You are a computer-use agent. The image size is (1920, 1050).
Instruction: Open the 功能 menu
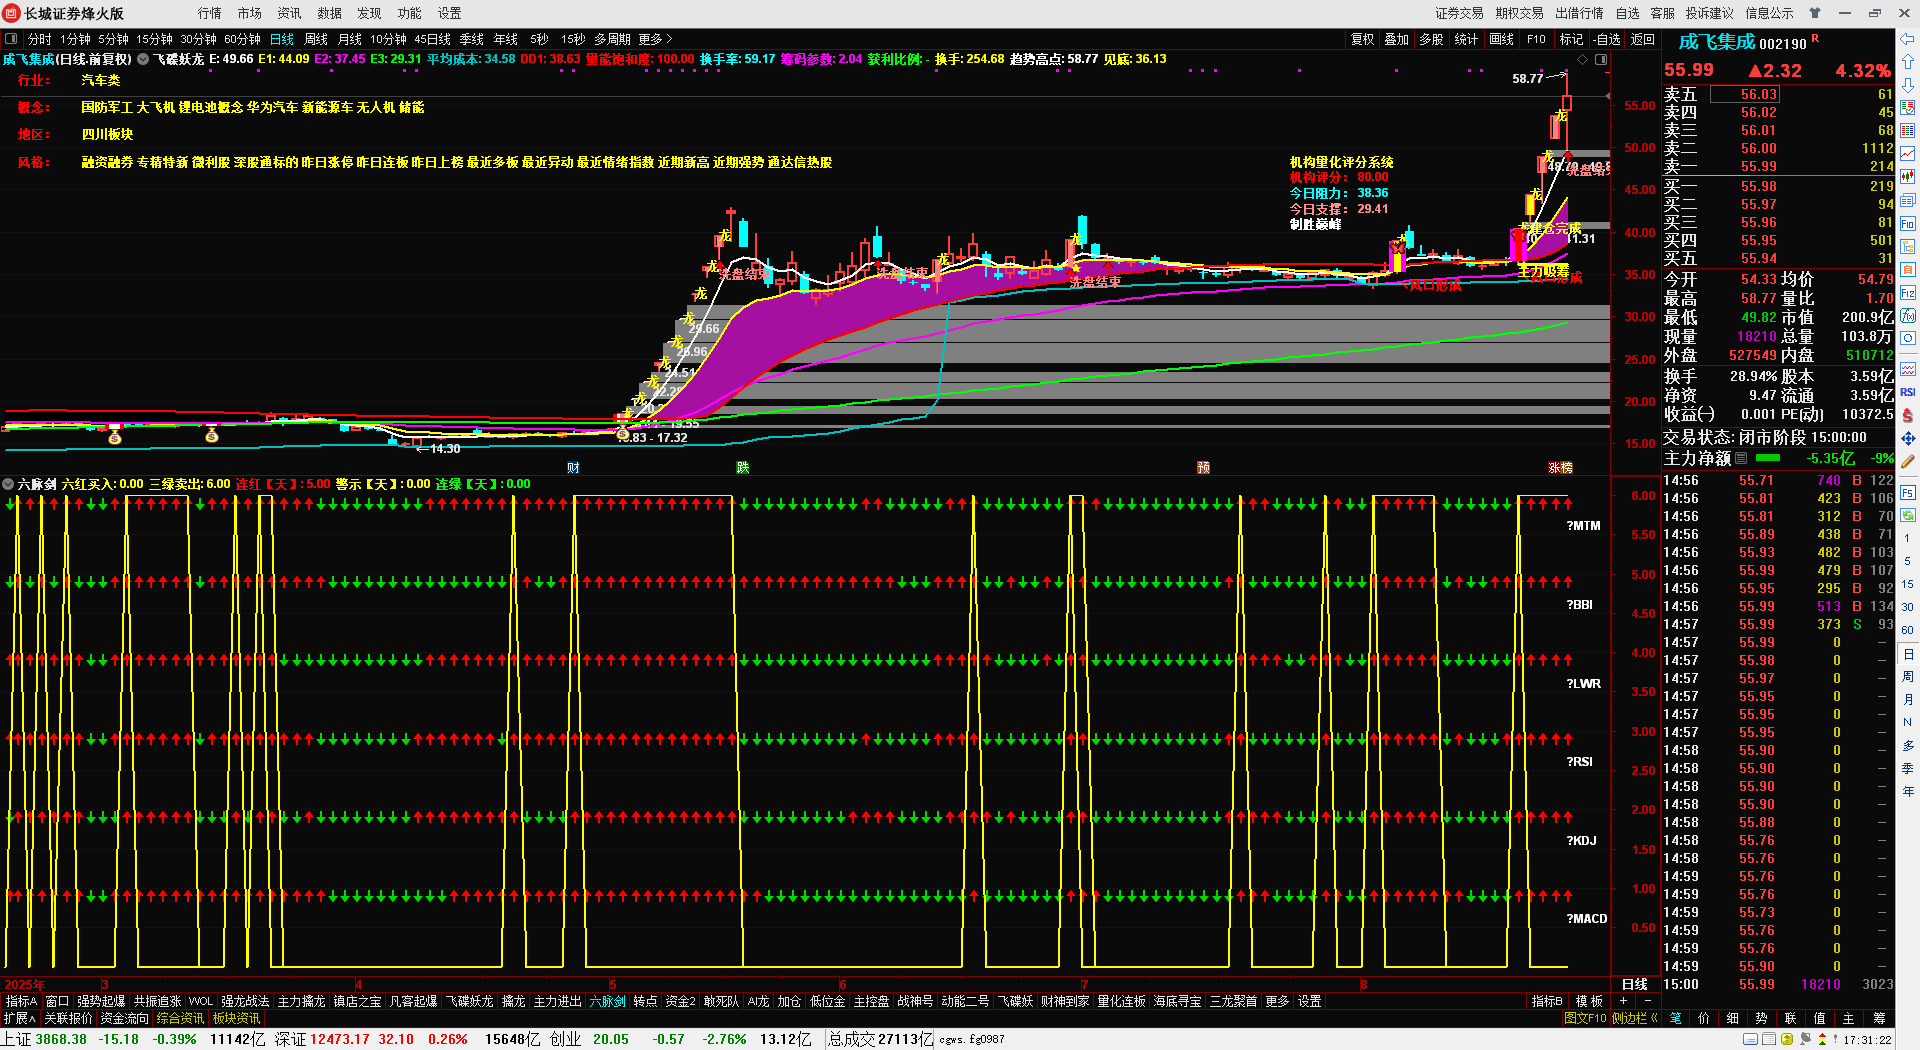coord(410,13)
